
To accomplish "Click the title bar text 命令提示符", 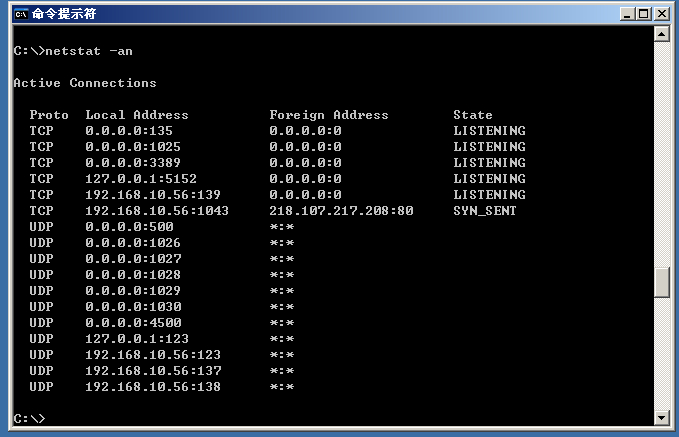I will [x=64, y=14].
